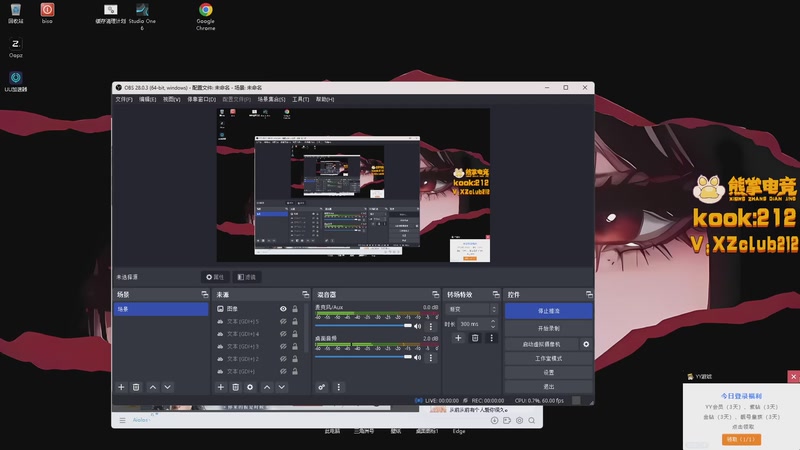The height and width of the screenshot is (450, 800).
Task: Unlock the 文本 (GDI+) 4 source
Action: (x=295, y=334)
